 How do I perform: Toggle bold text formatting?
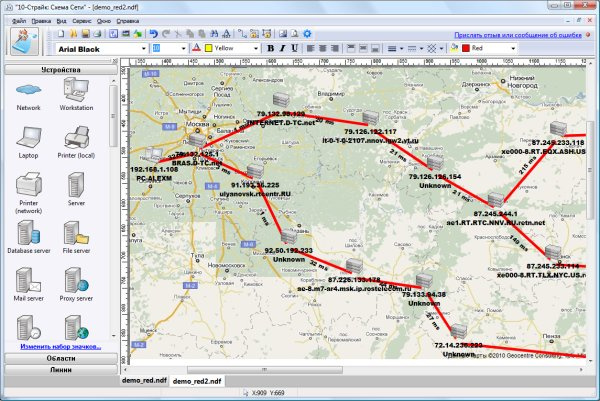(270, 47)
